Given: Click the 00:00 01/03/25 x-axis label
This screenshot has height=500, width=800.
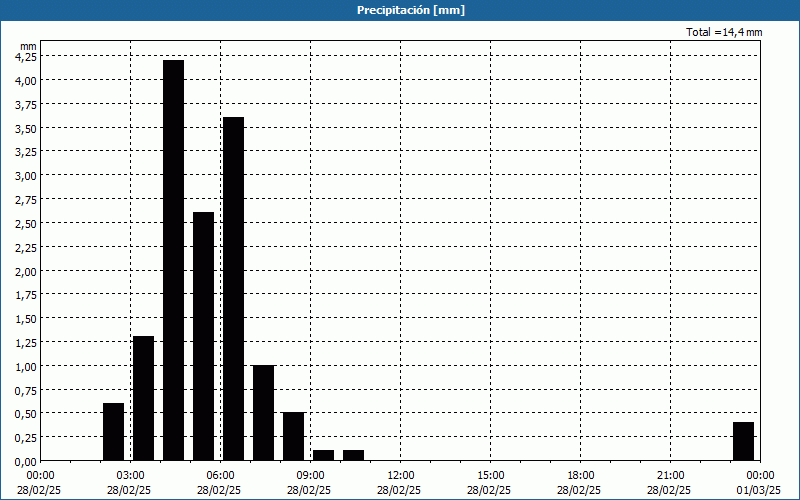Looking at the screenshot, I should (759, 483).
